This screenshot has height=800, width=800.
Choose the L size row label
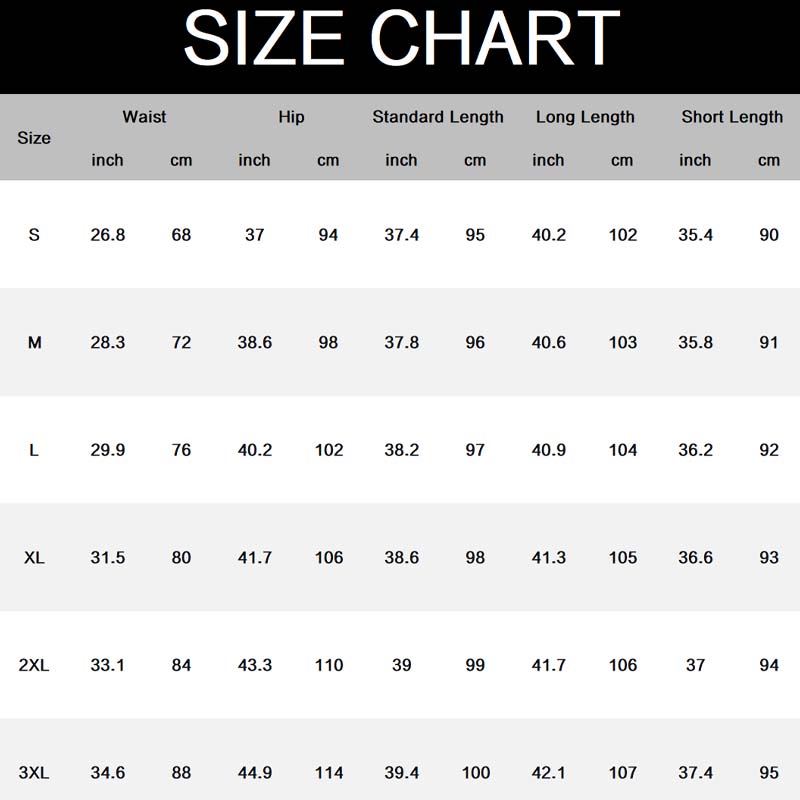pyautogui.click(x=34, y=450)
